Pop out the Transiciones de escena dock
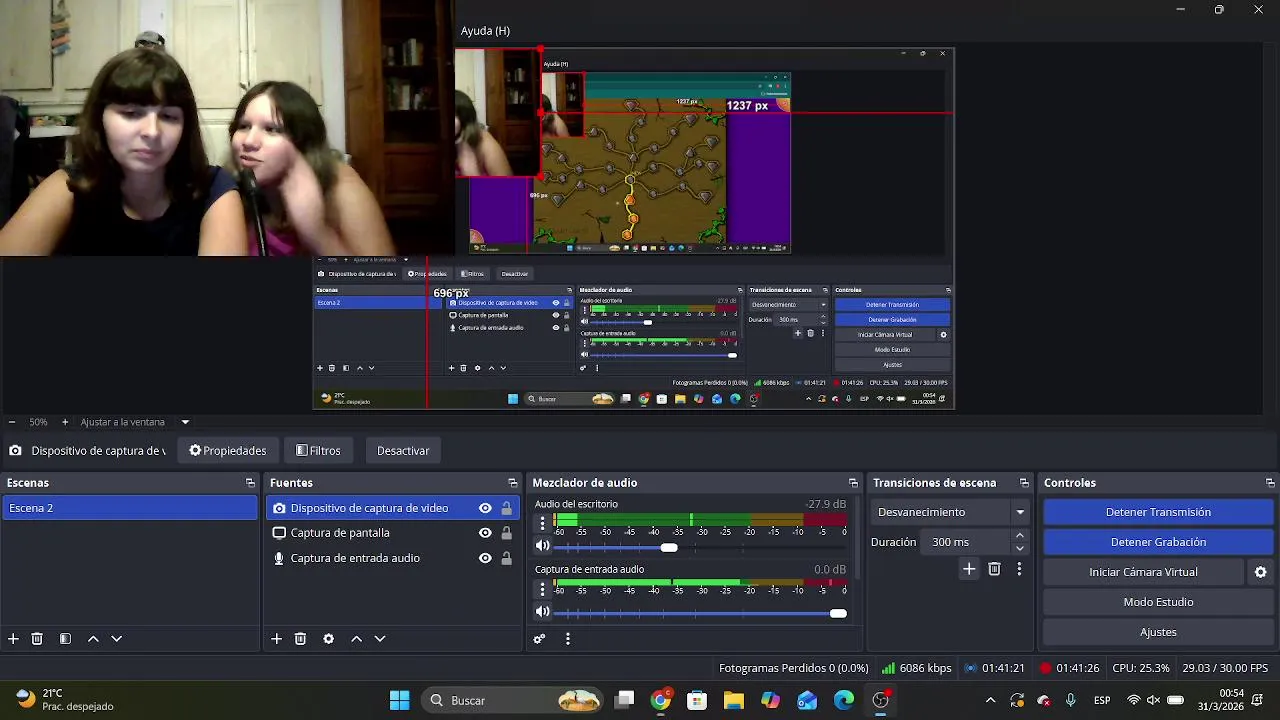1280x720 pixels. coord(1024,483)
